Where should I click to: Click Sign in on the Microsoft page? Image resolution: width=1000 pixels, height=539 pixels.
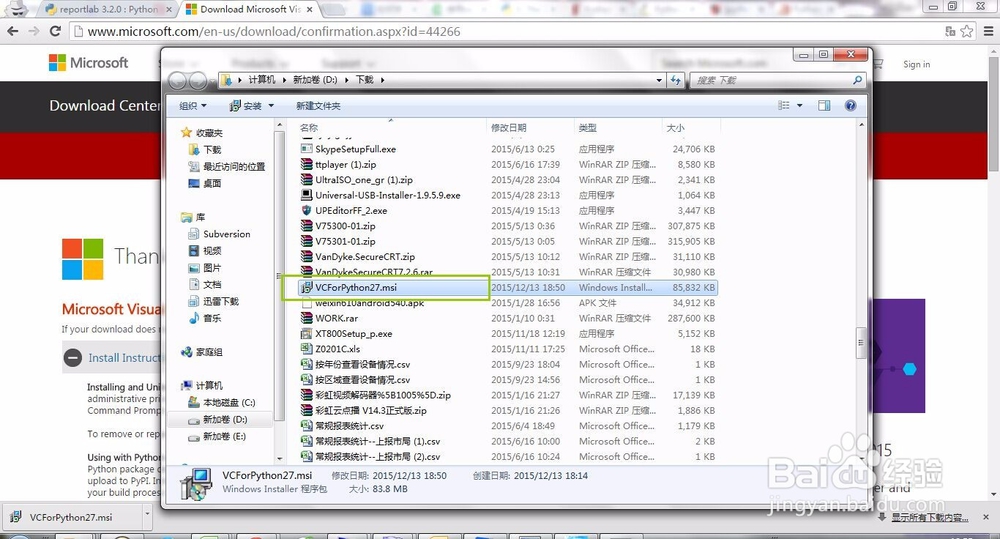coord(916,64)
